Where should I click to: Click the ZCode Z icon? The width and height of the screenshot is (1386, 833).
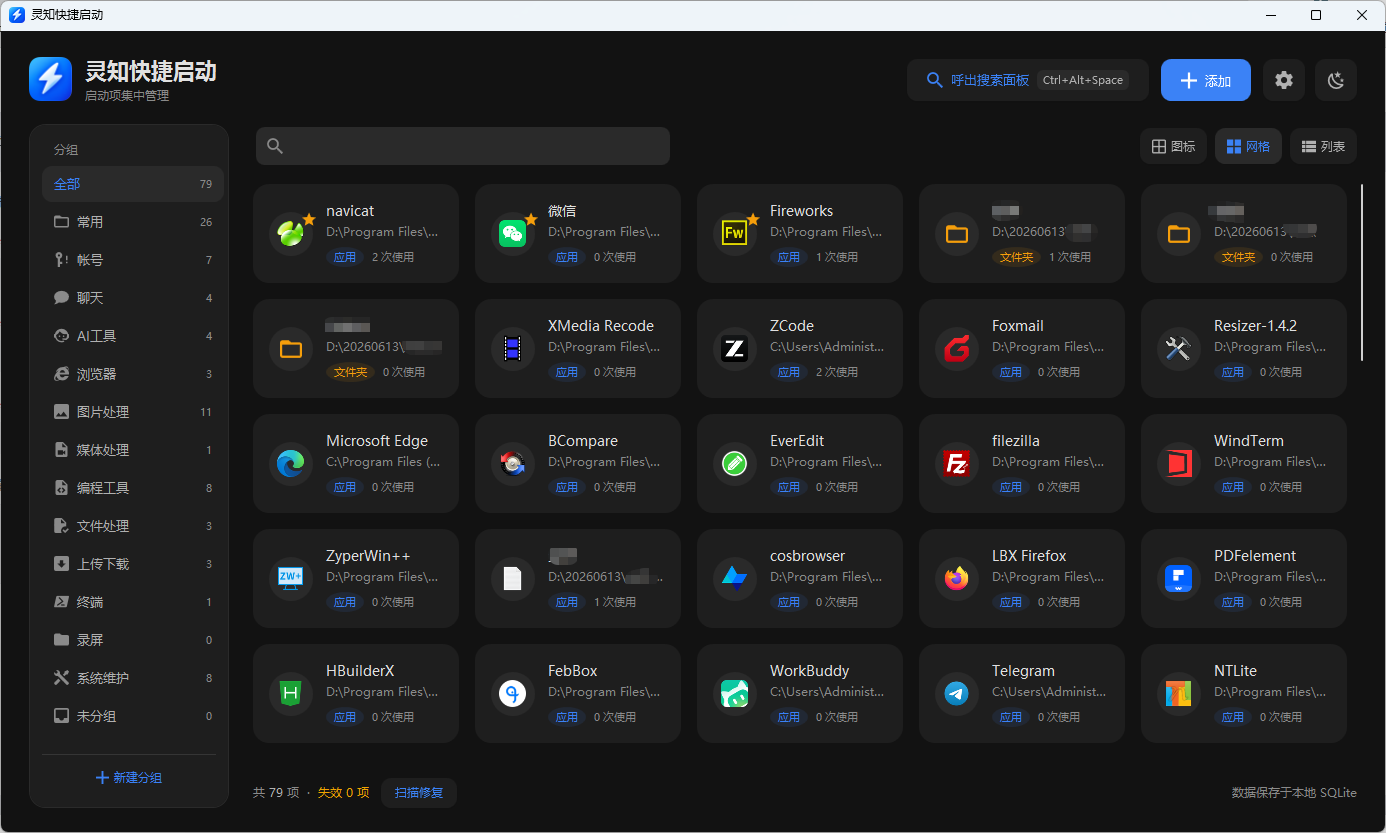pyautogui.click(x=735, y=349)
